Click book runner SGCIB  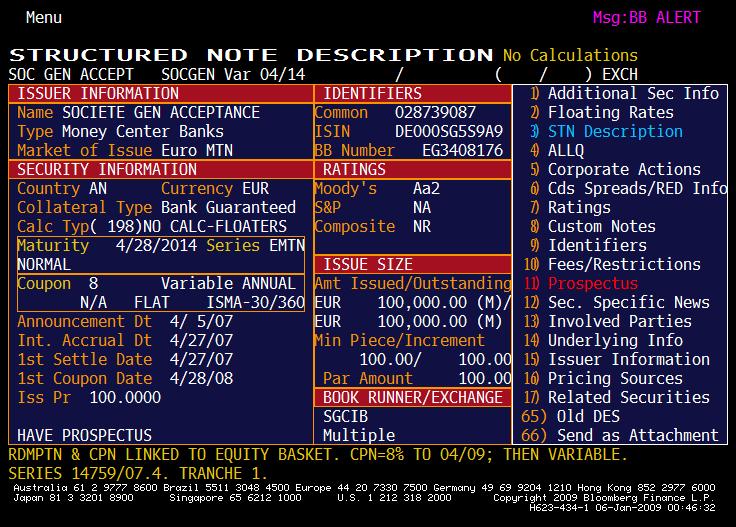[345, 416]
